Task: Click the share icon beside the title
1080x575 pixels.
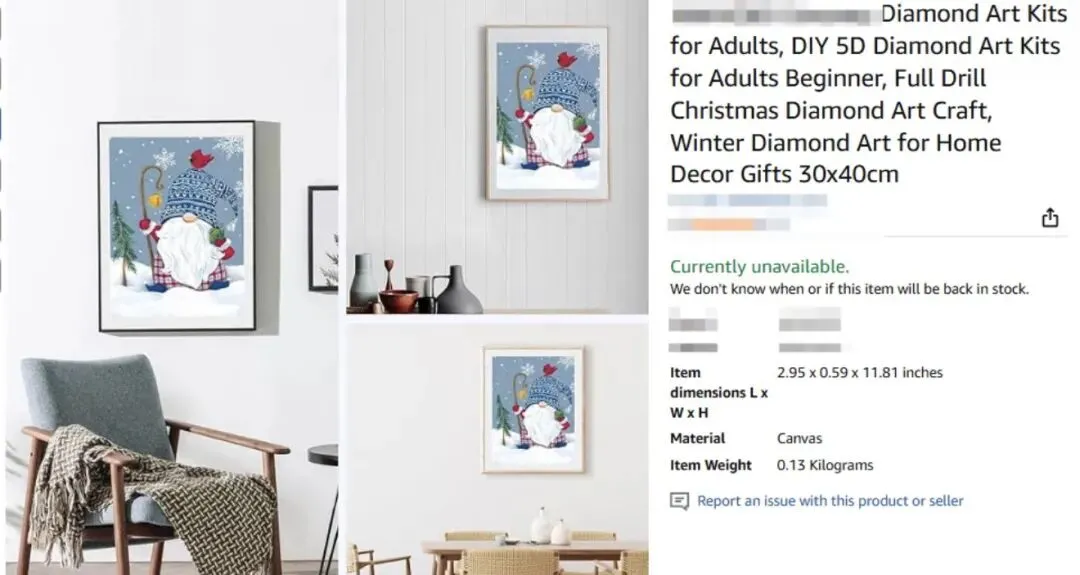Action: click(1049, 218)
